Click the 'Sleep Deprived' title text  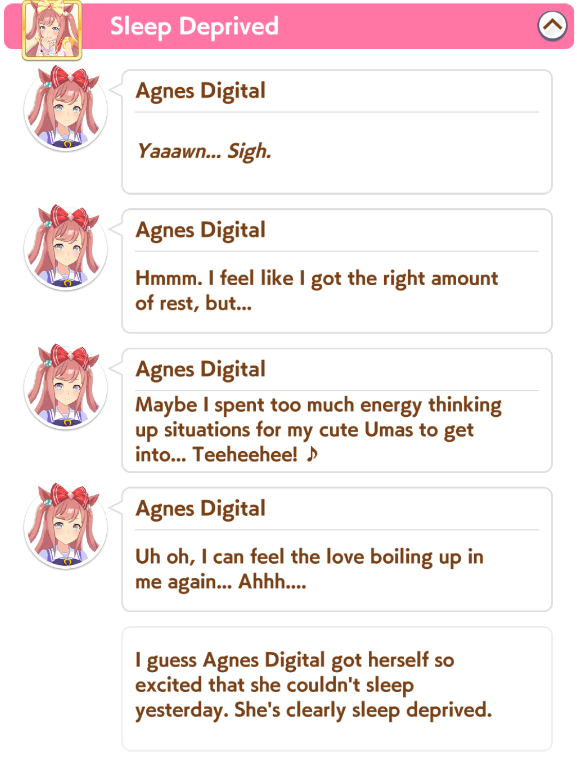pyautogui.click(x=194, y=27)
